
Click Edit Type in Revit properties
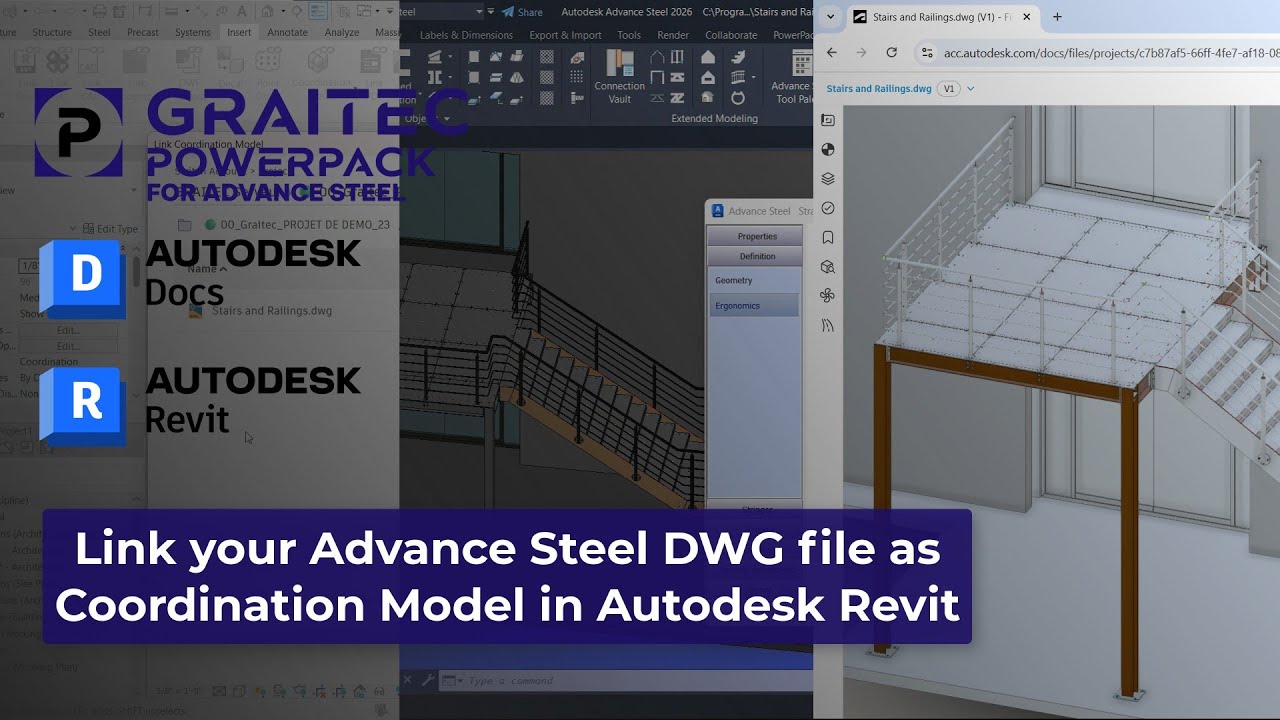pos(109,229)
